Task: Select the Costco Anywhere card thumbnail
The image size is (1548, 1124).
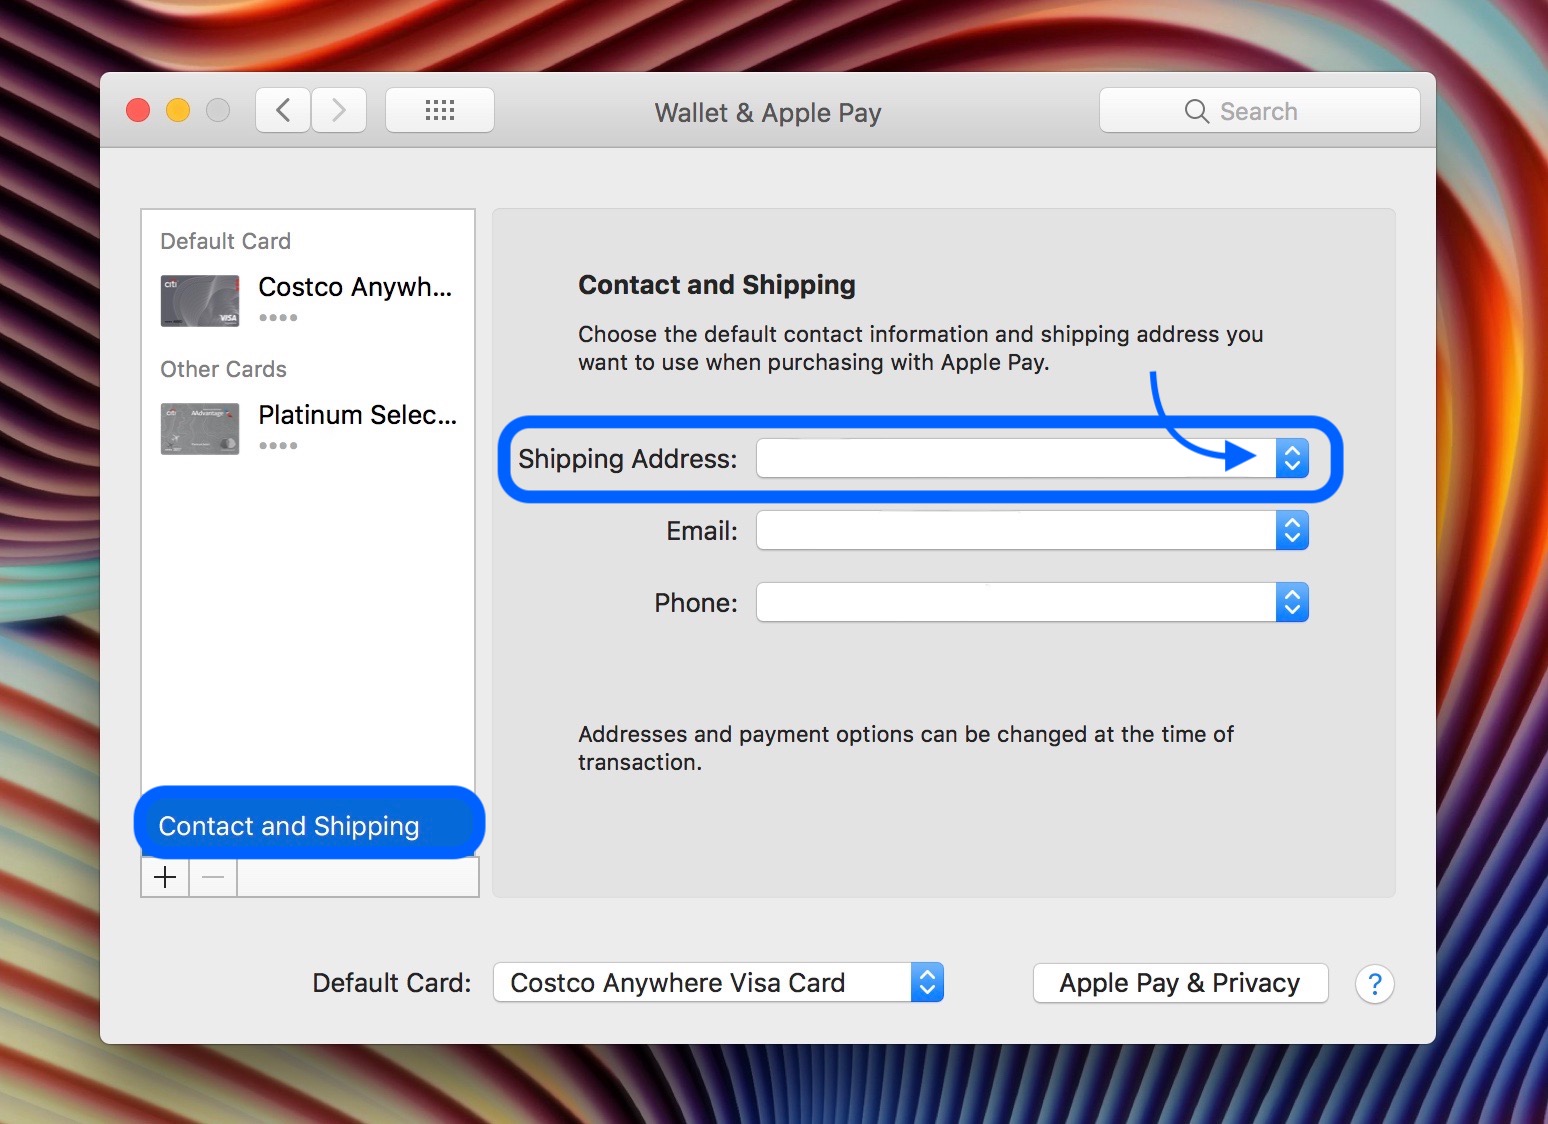Action: 199,300
